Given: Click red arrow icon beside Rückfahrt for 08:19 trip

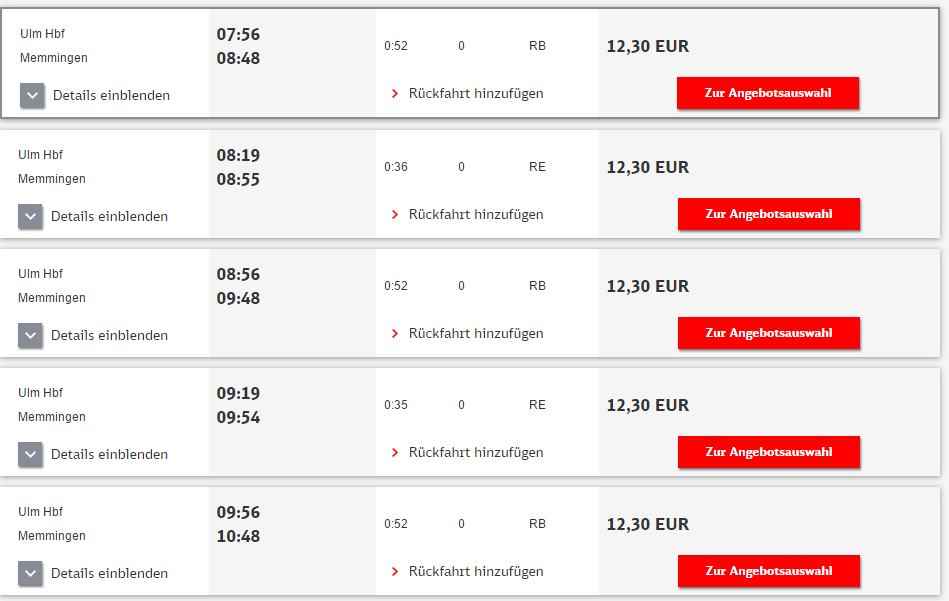Looking at the screenshot, I should pyautogui.click(x=395, y=215).
